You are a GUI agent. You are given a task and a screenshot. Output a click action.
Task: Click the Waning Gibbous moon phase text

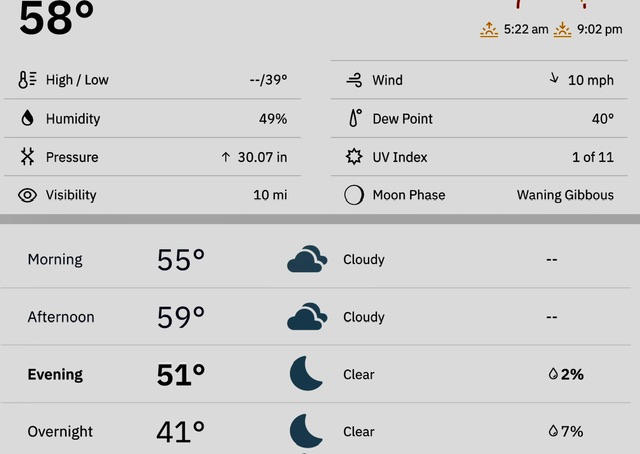coord(565,195)
